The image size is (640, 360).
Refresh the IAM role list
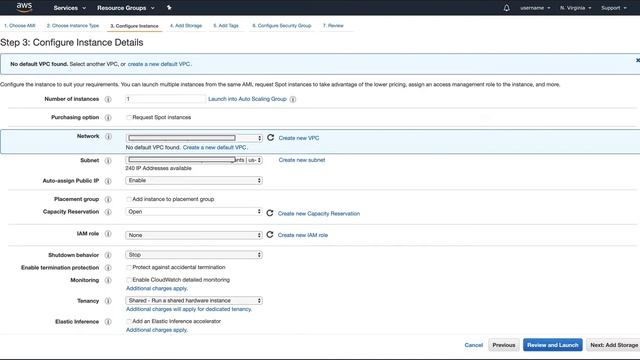point(270,235)
